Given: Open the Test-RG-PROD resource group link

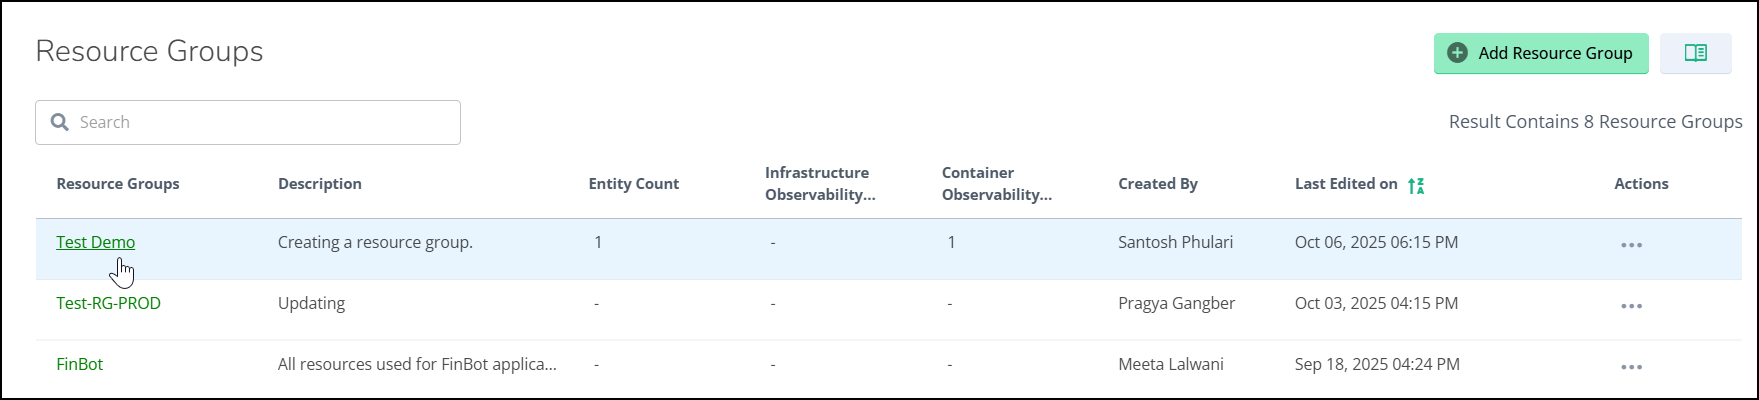Looking at the screenshot, I should [108, 303].
